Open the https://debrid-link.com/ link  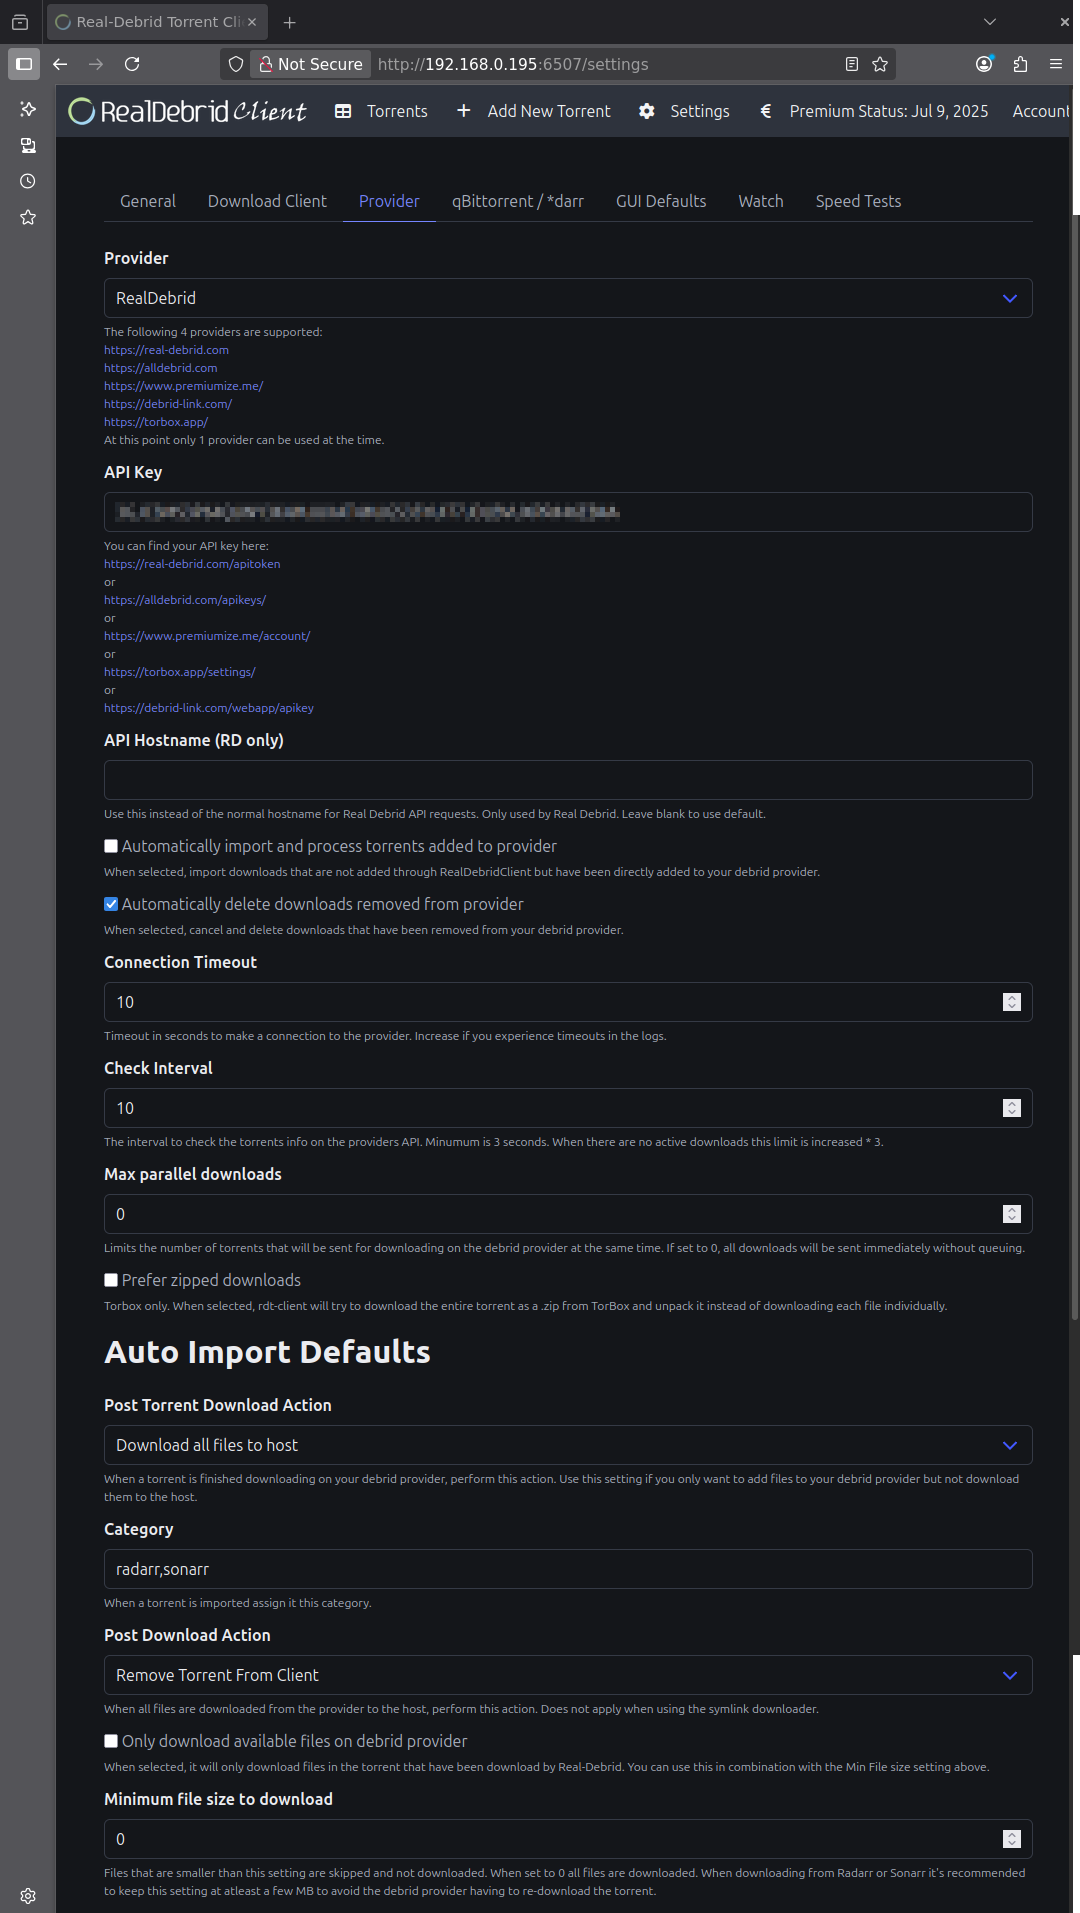[x=168, y=404]
